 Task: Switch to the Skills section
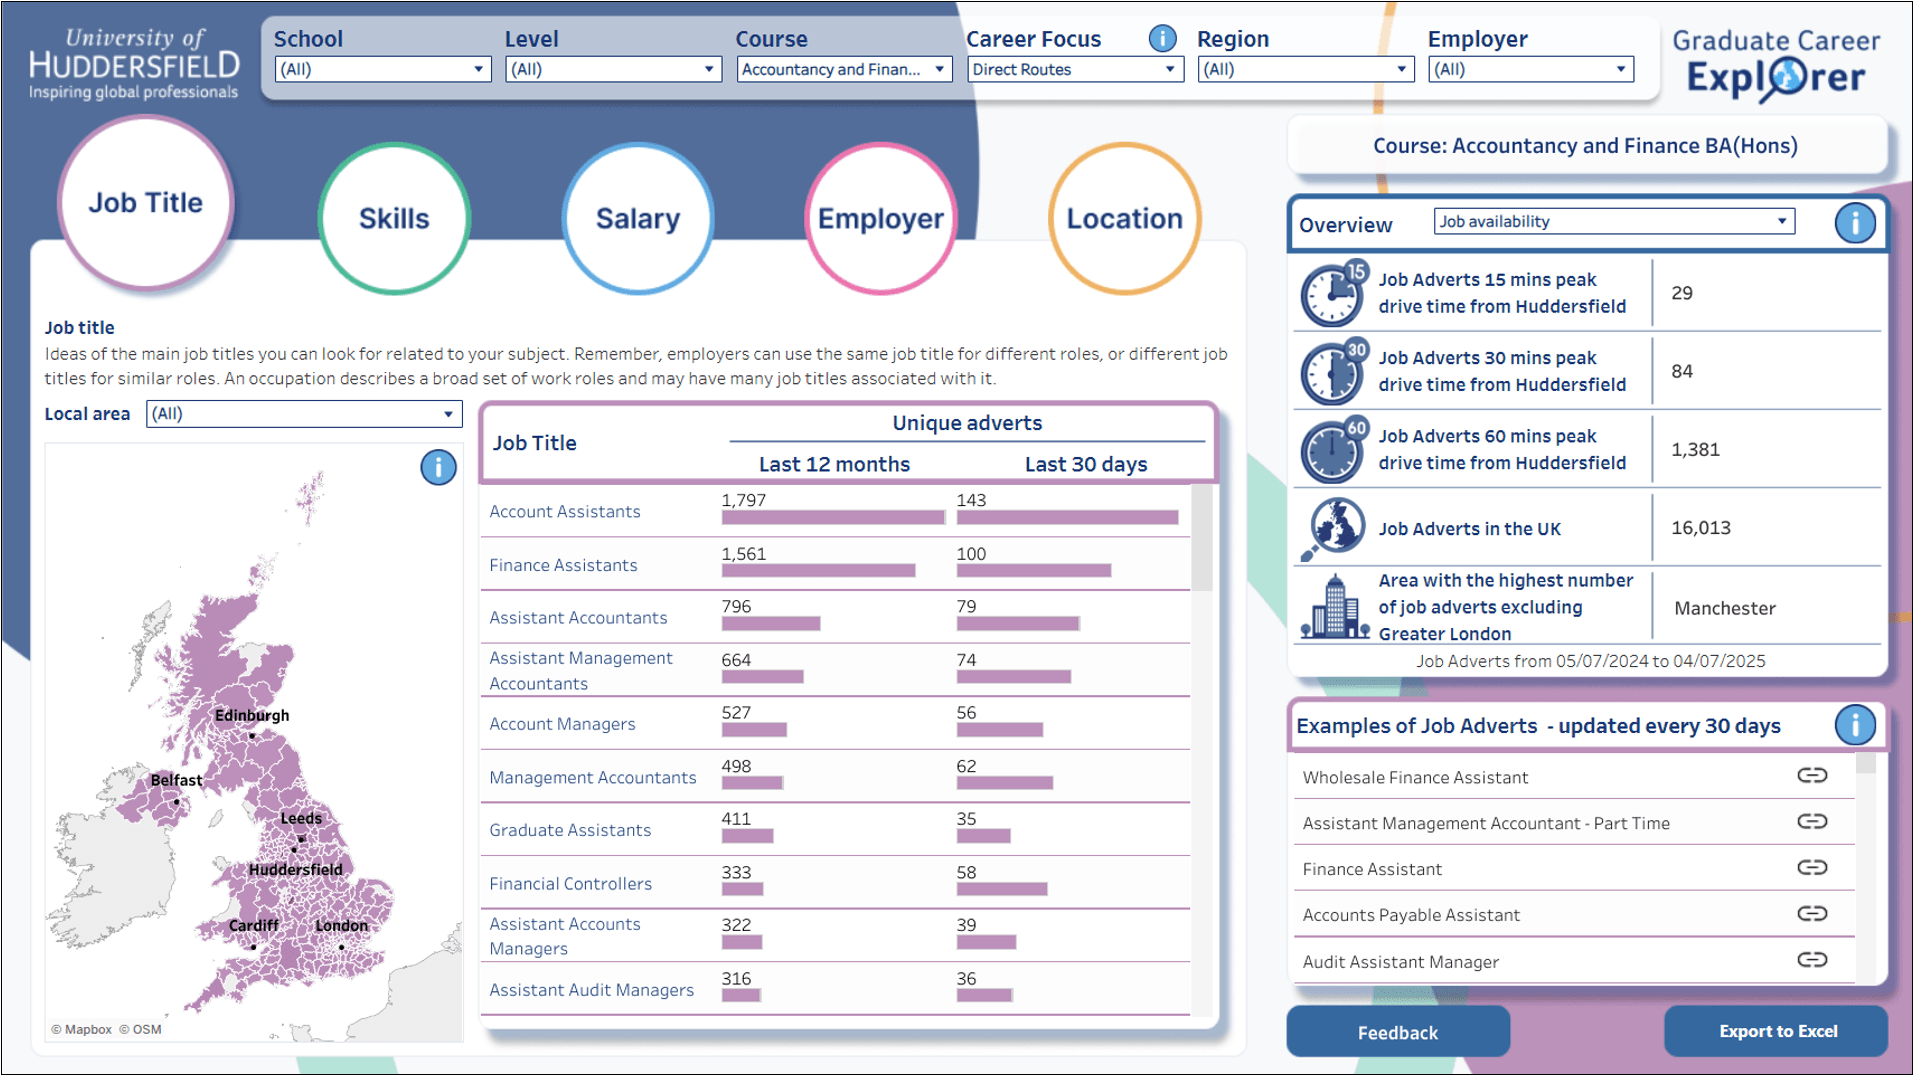pos(393,217)
